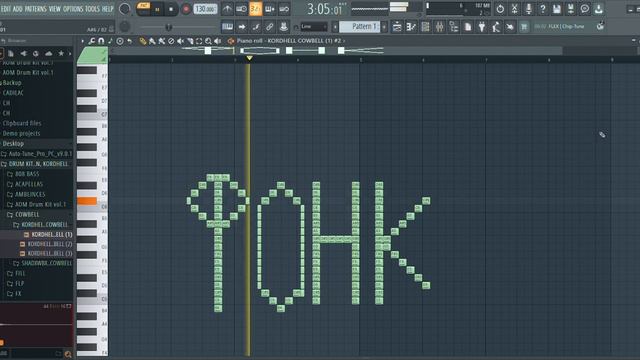This screenshot has width=640, height=360.
Task: Open the Browser view icon
Action: click(x=453, y=27)
